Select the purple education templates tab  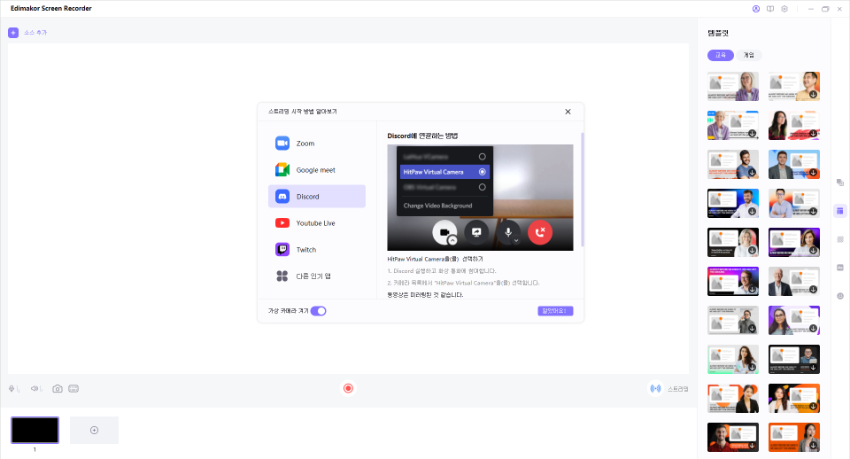click(720, 55)
